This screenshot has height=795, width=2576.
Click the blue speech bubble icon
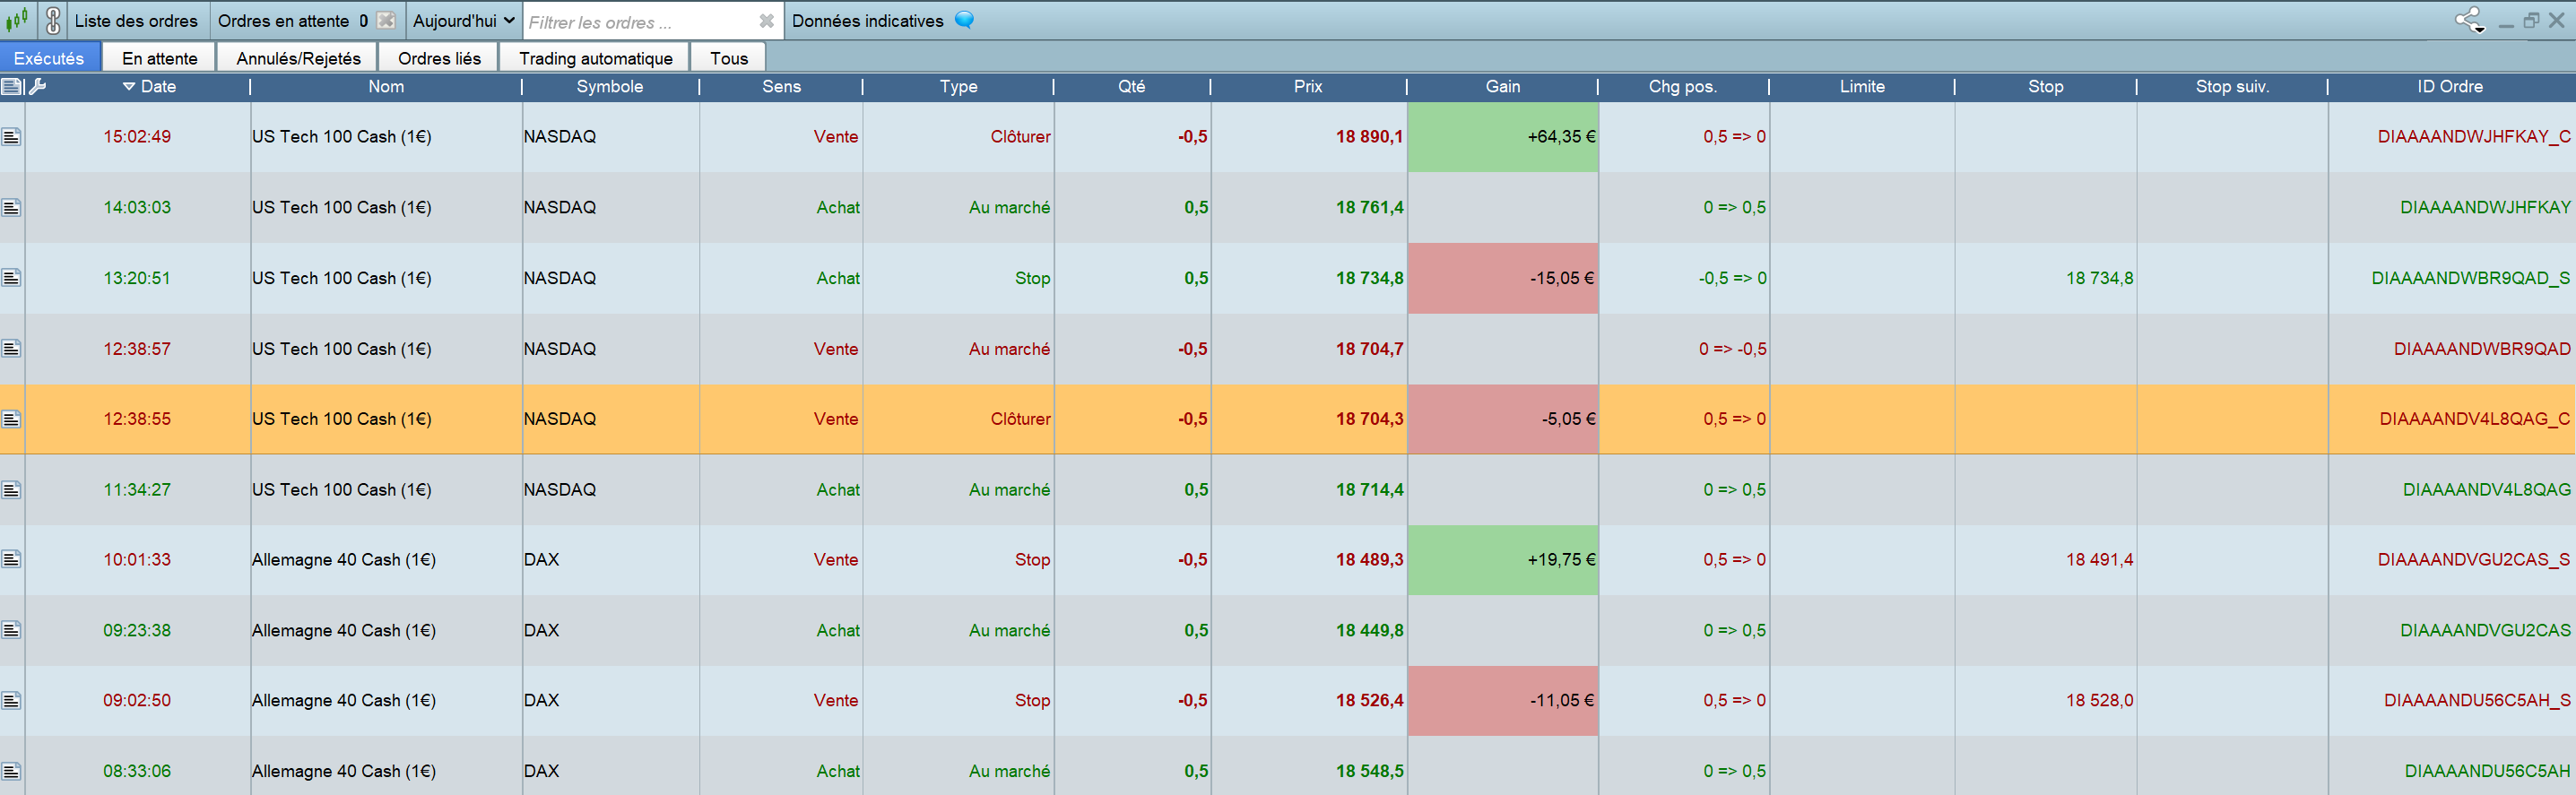[x=964, y=20]
